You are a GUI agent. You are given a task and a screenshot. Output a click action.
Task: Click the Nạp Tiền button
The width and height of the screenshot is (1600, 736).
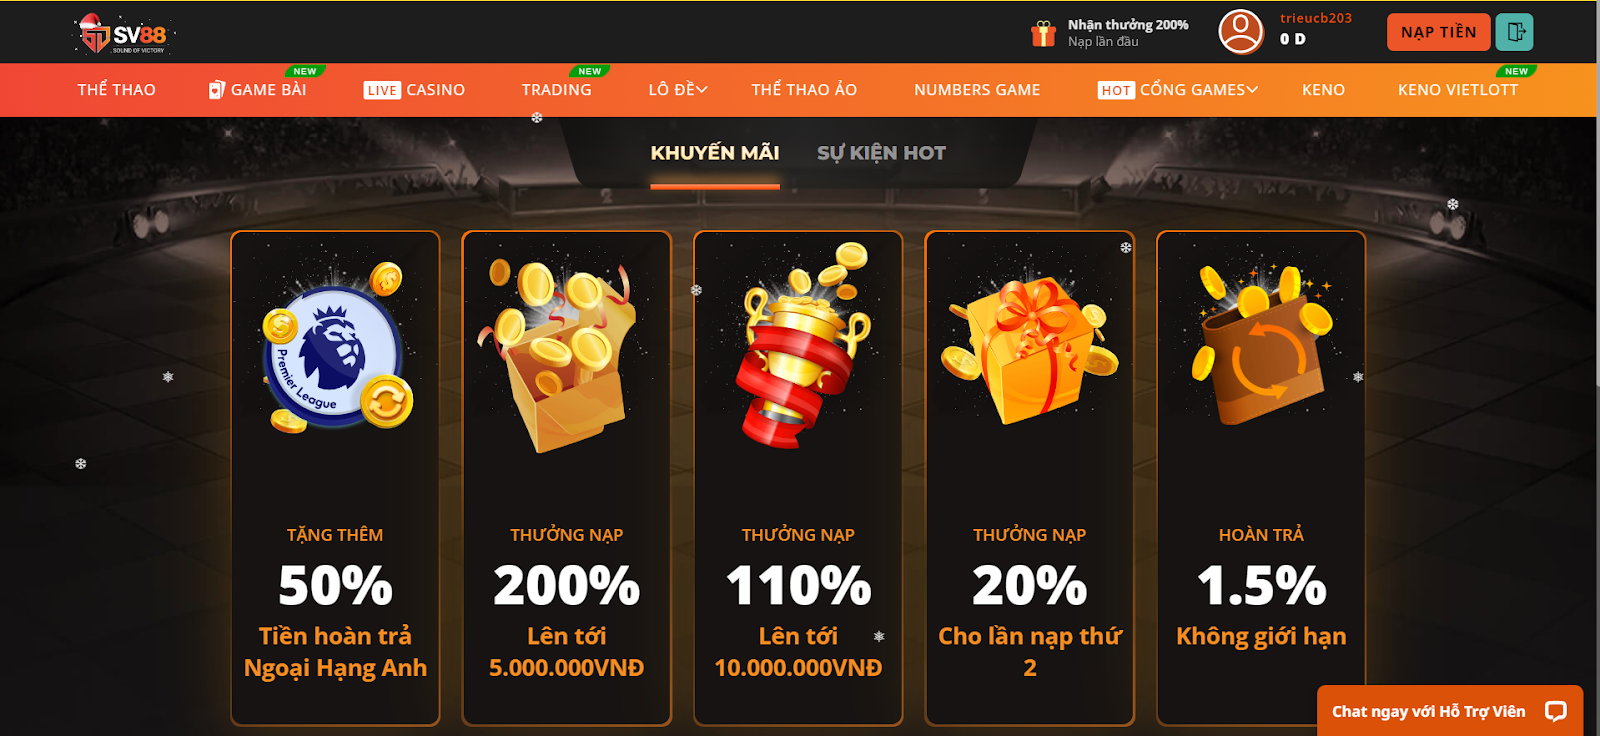1438,32
